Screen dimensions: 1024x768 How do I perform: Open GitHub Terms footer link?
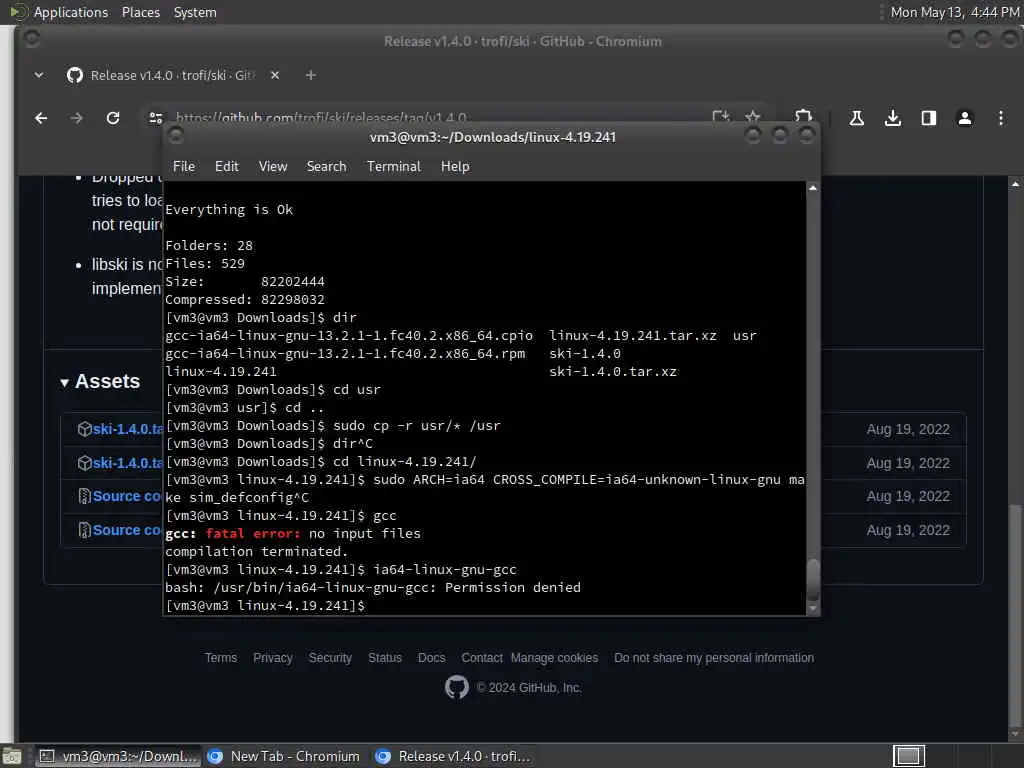221,658
